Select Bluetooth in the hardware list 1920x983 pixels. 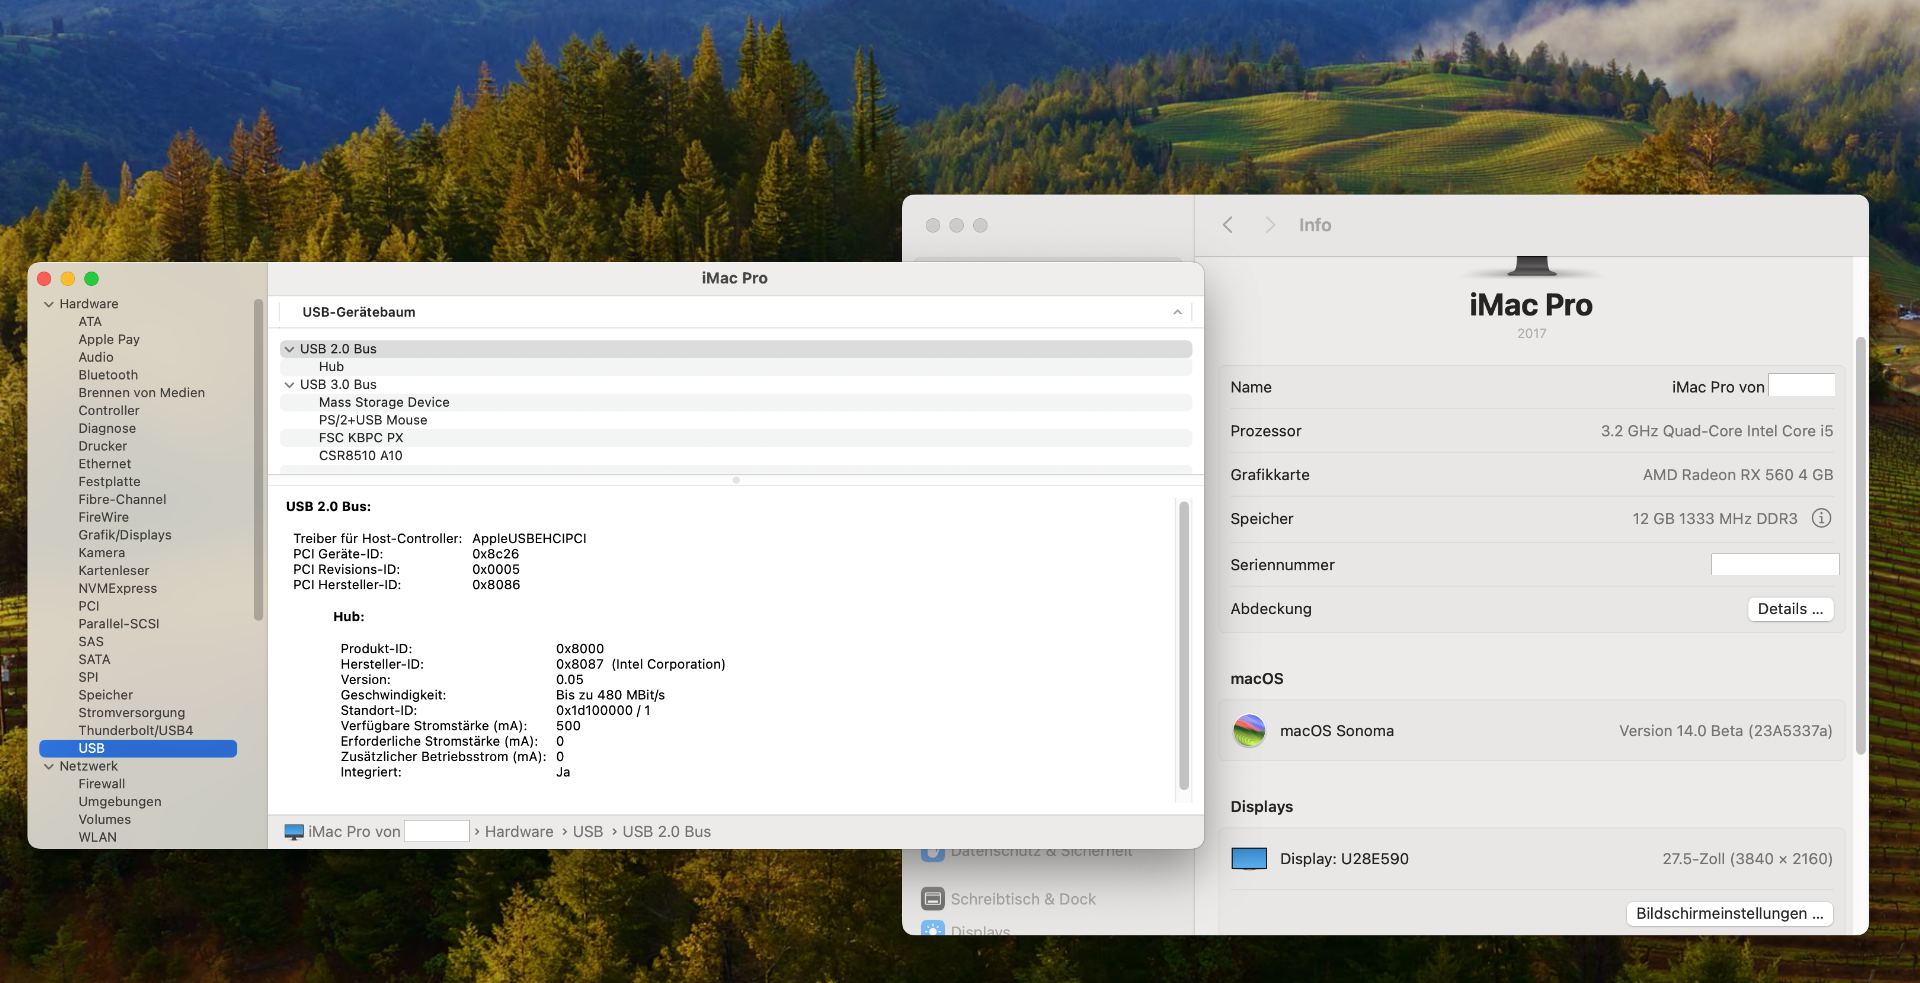tap(108, 375)
